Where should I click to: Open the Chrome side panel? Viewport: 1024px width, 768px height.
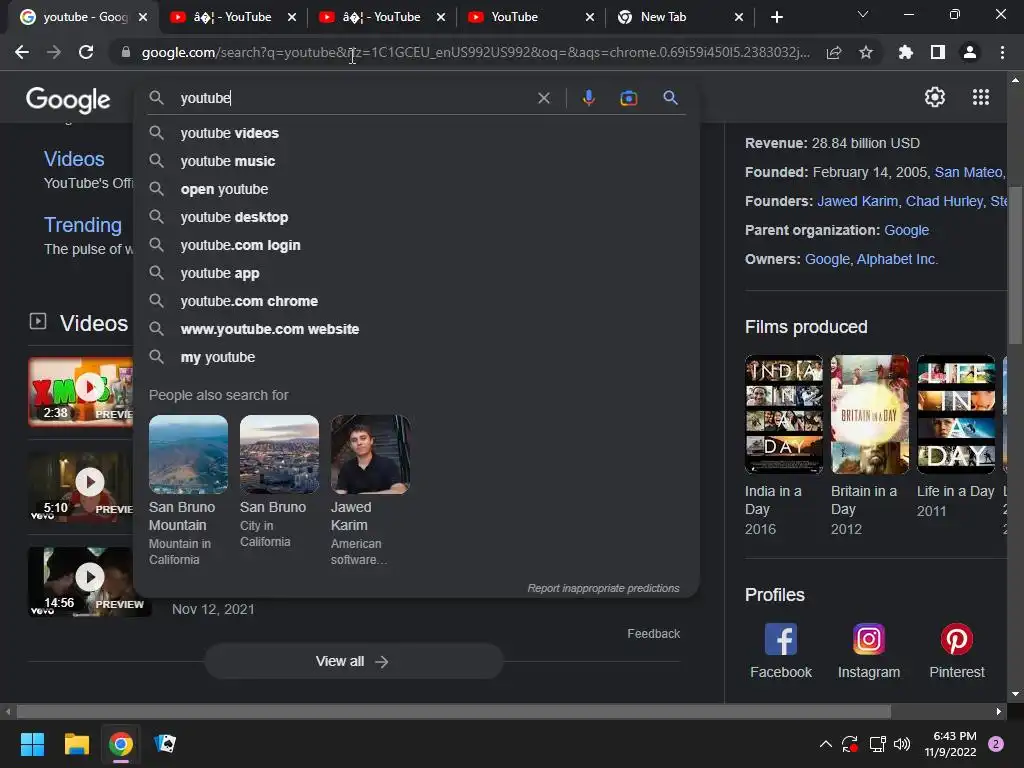[938, 52]
